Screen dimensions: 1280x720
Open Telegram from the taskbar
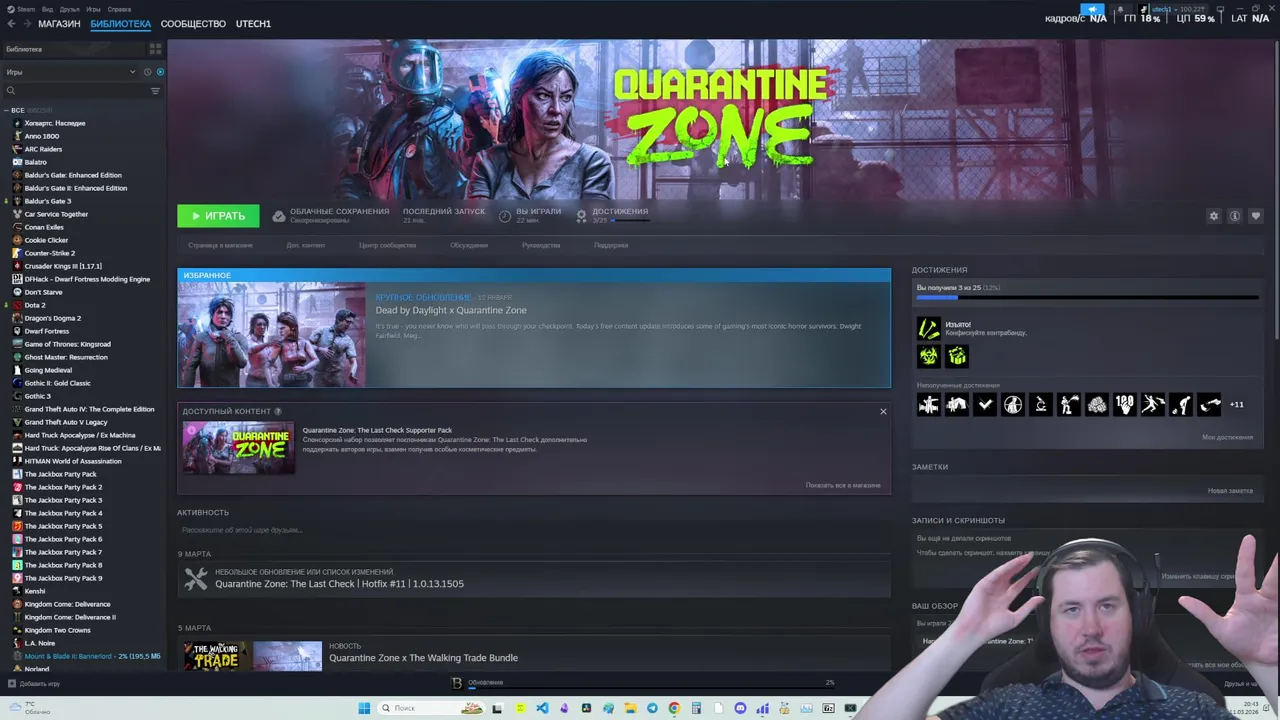652,708
